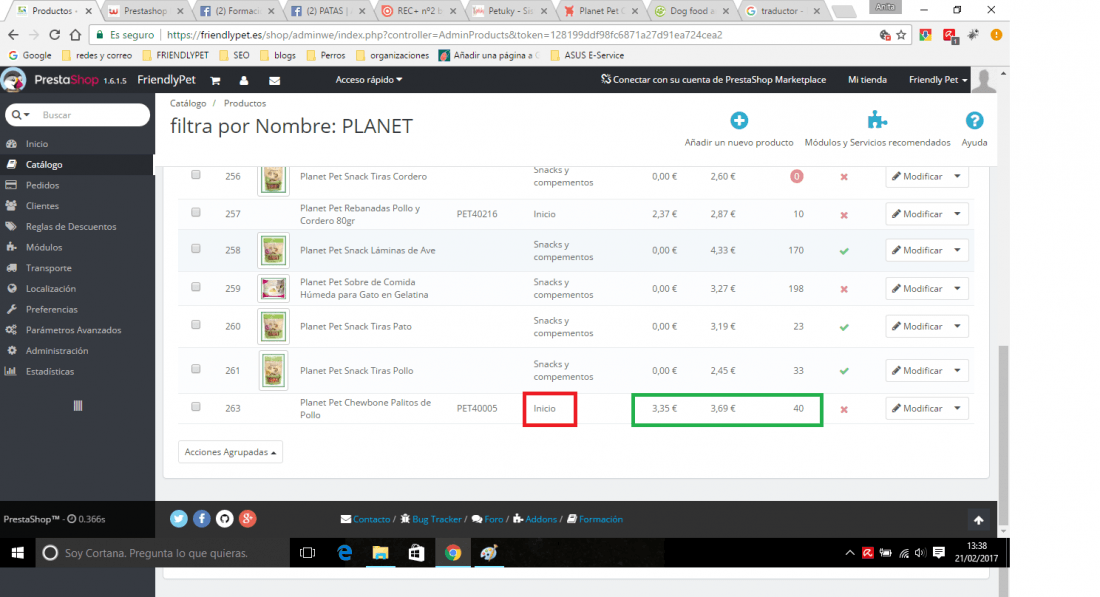Image resolution: width=1100 pixels, height=597 pixels.
Task: Open Paint app in taskbar
Action: (x=489, y=553)
